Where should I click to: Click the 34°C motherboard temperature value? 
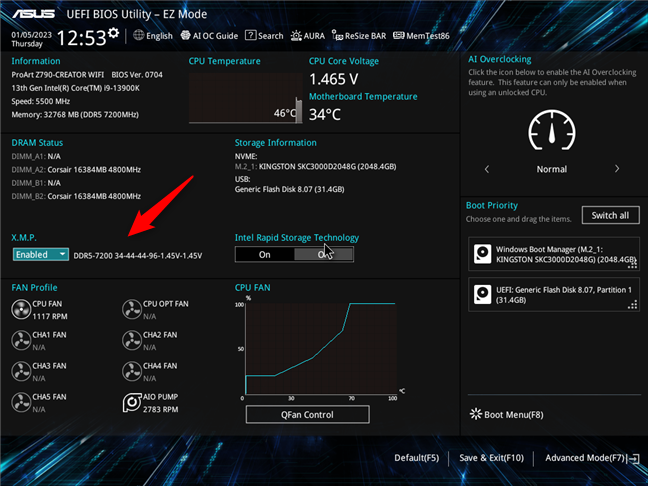[x=325, y=114]
